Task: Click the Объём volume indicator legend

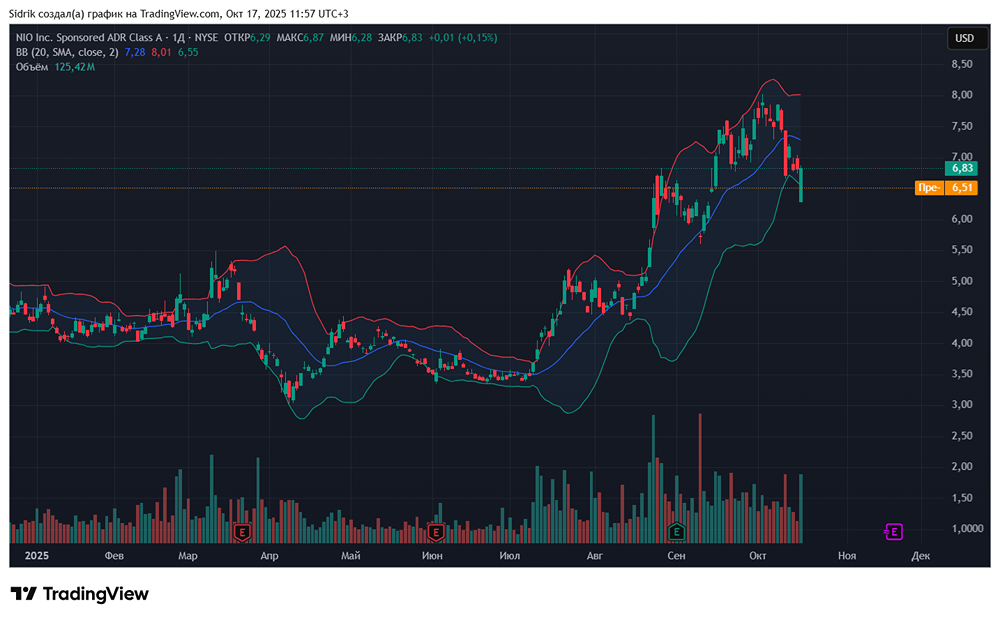Action: coord(32,67)
